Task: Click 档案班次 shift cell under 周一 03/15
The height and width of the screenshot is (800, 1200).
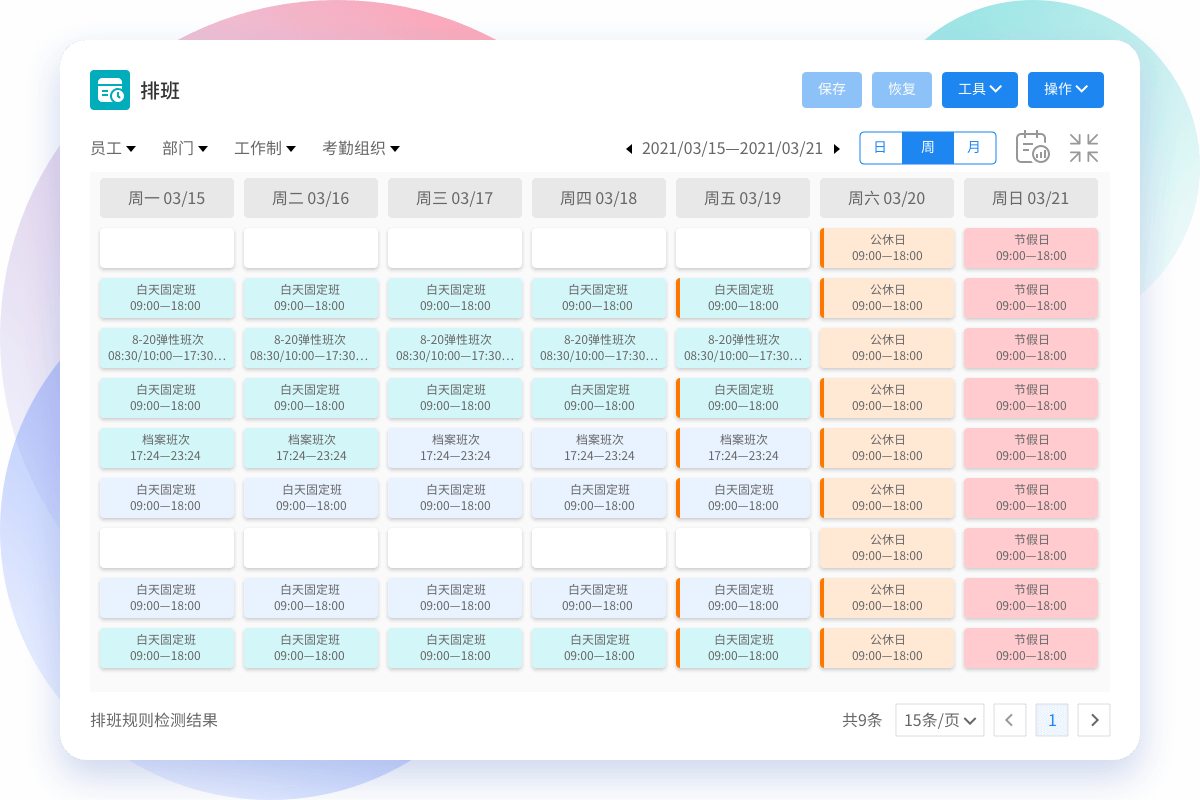Action: point(167,448)
